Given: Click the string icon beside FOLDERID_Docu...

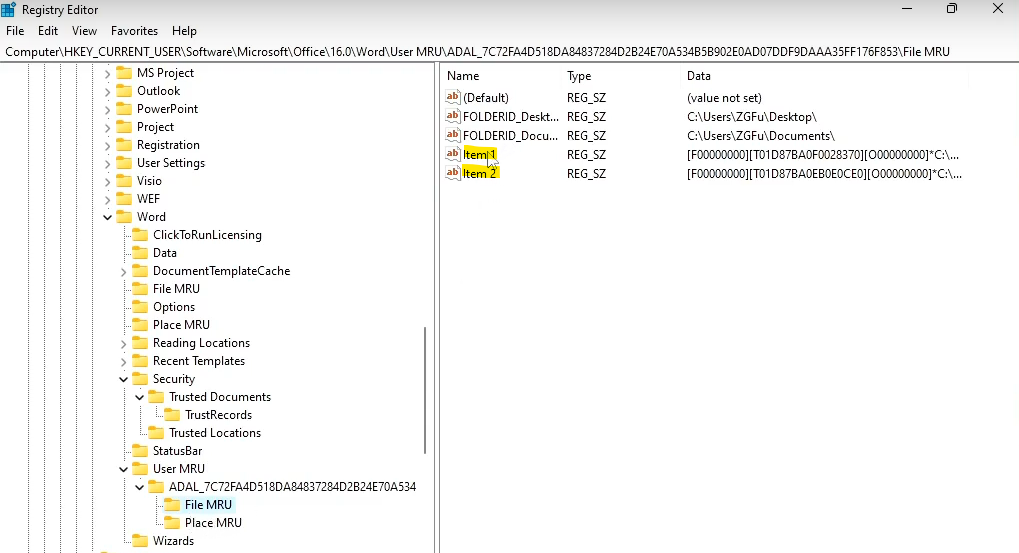Looking at the screenshot, I should click(453, 135).
